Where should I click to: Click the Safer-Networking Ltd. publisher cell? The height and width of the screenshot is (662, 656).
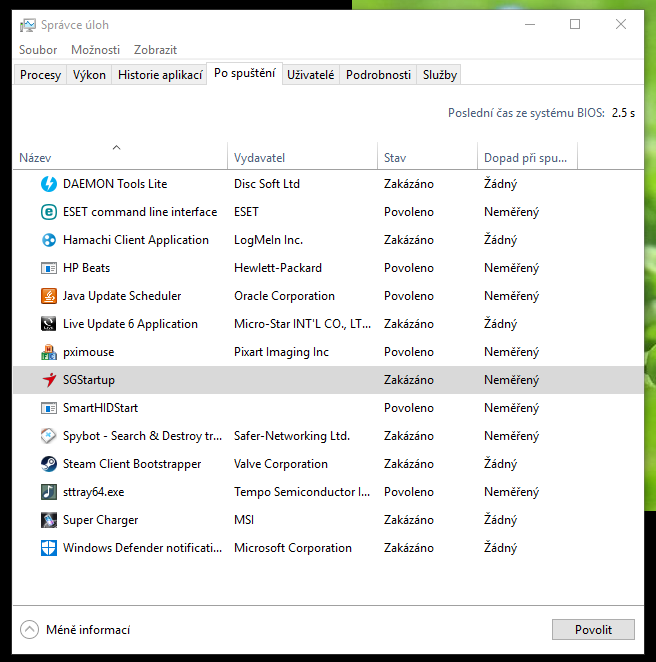(x=292, y=436)
